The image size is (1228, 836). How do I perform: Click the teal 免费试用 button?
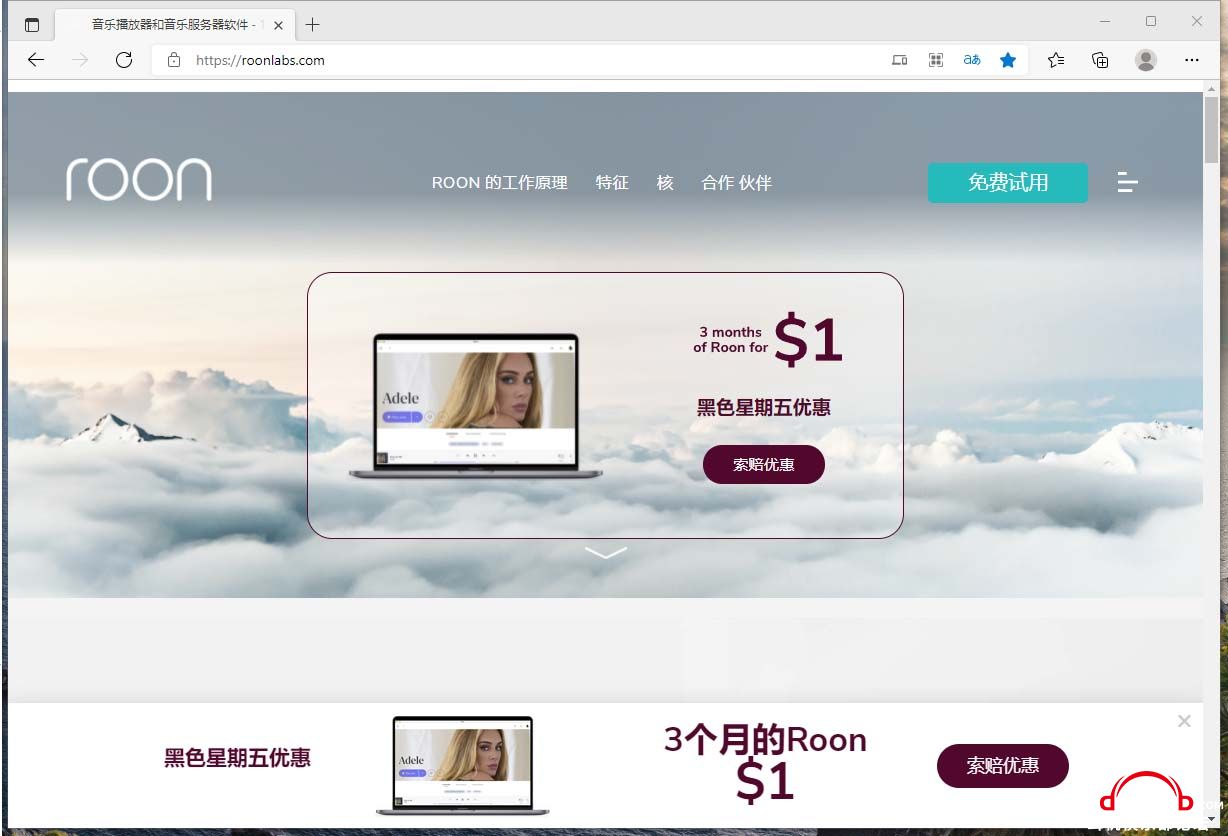click(x=1008, y=183)
